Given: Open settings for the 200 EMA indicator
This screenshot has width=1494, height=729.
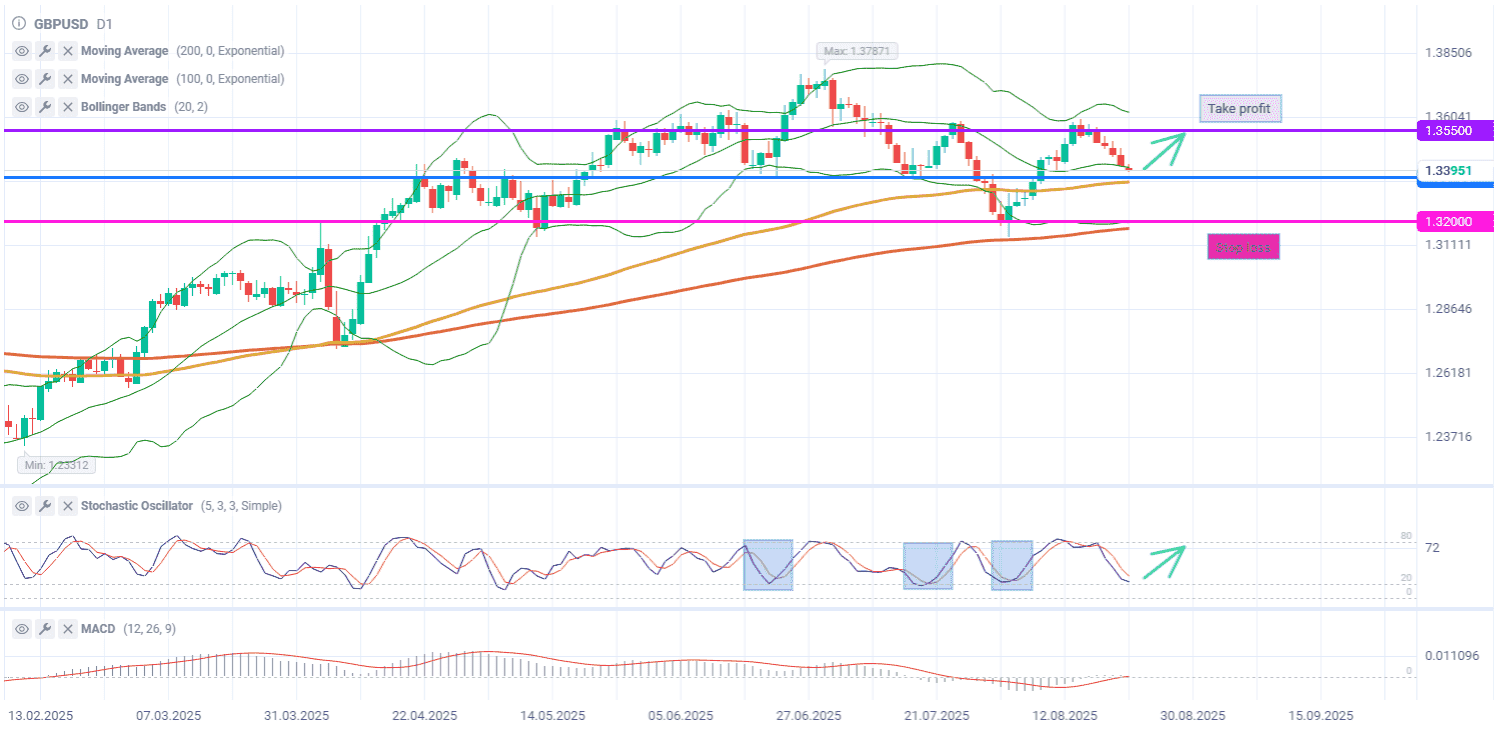Looking at the screenshot, I should point(45,51).
